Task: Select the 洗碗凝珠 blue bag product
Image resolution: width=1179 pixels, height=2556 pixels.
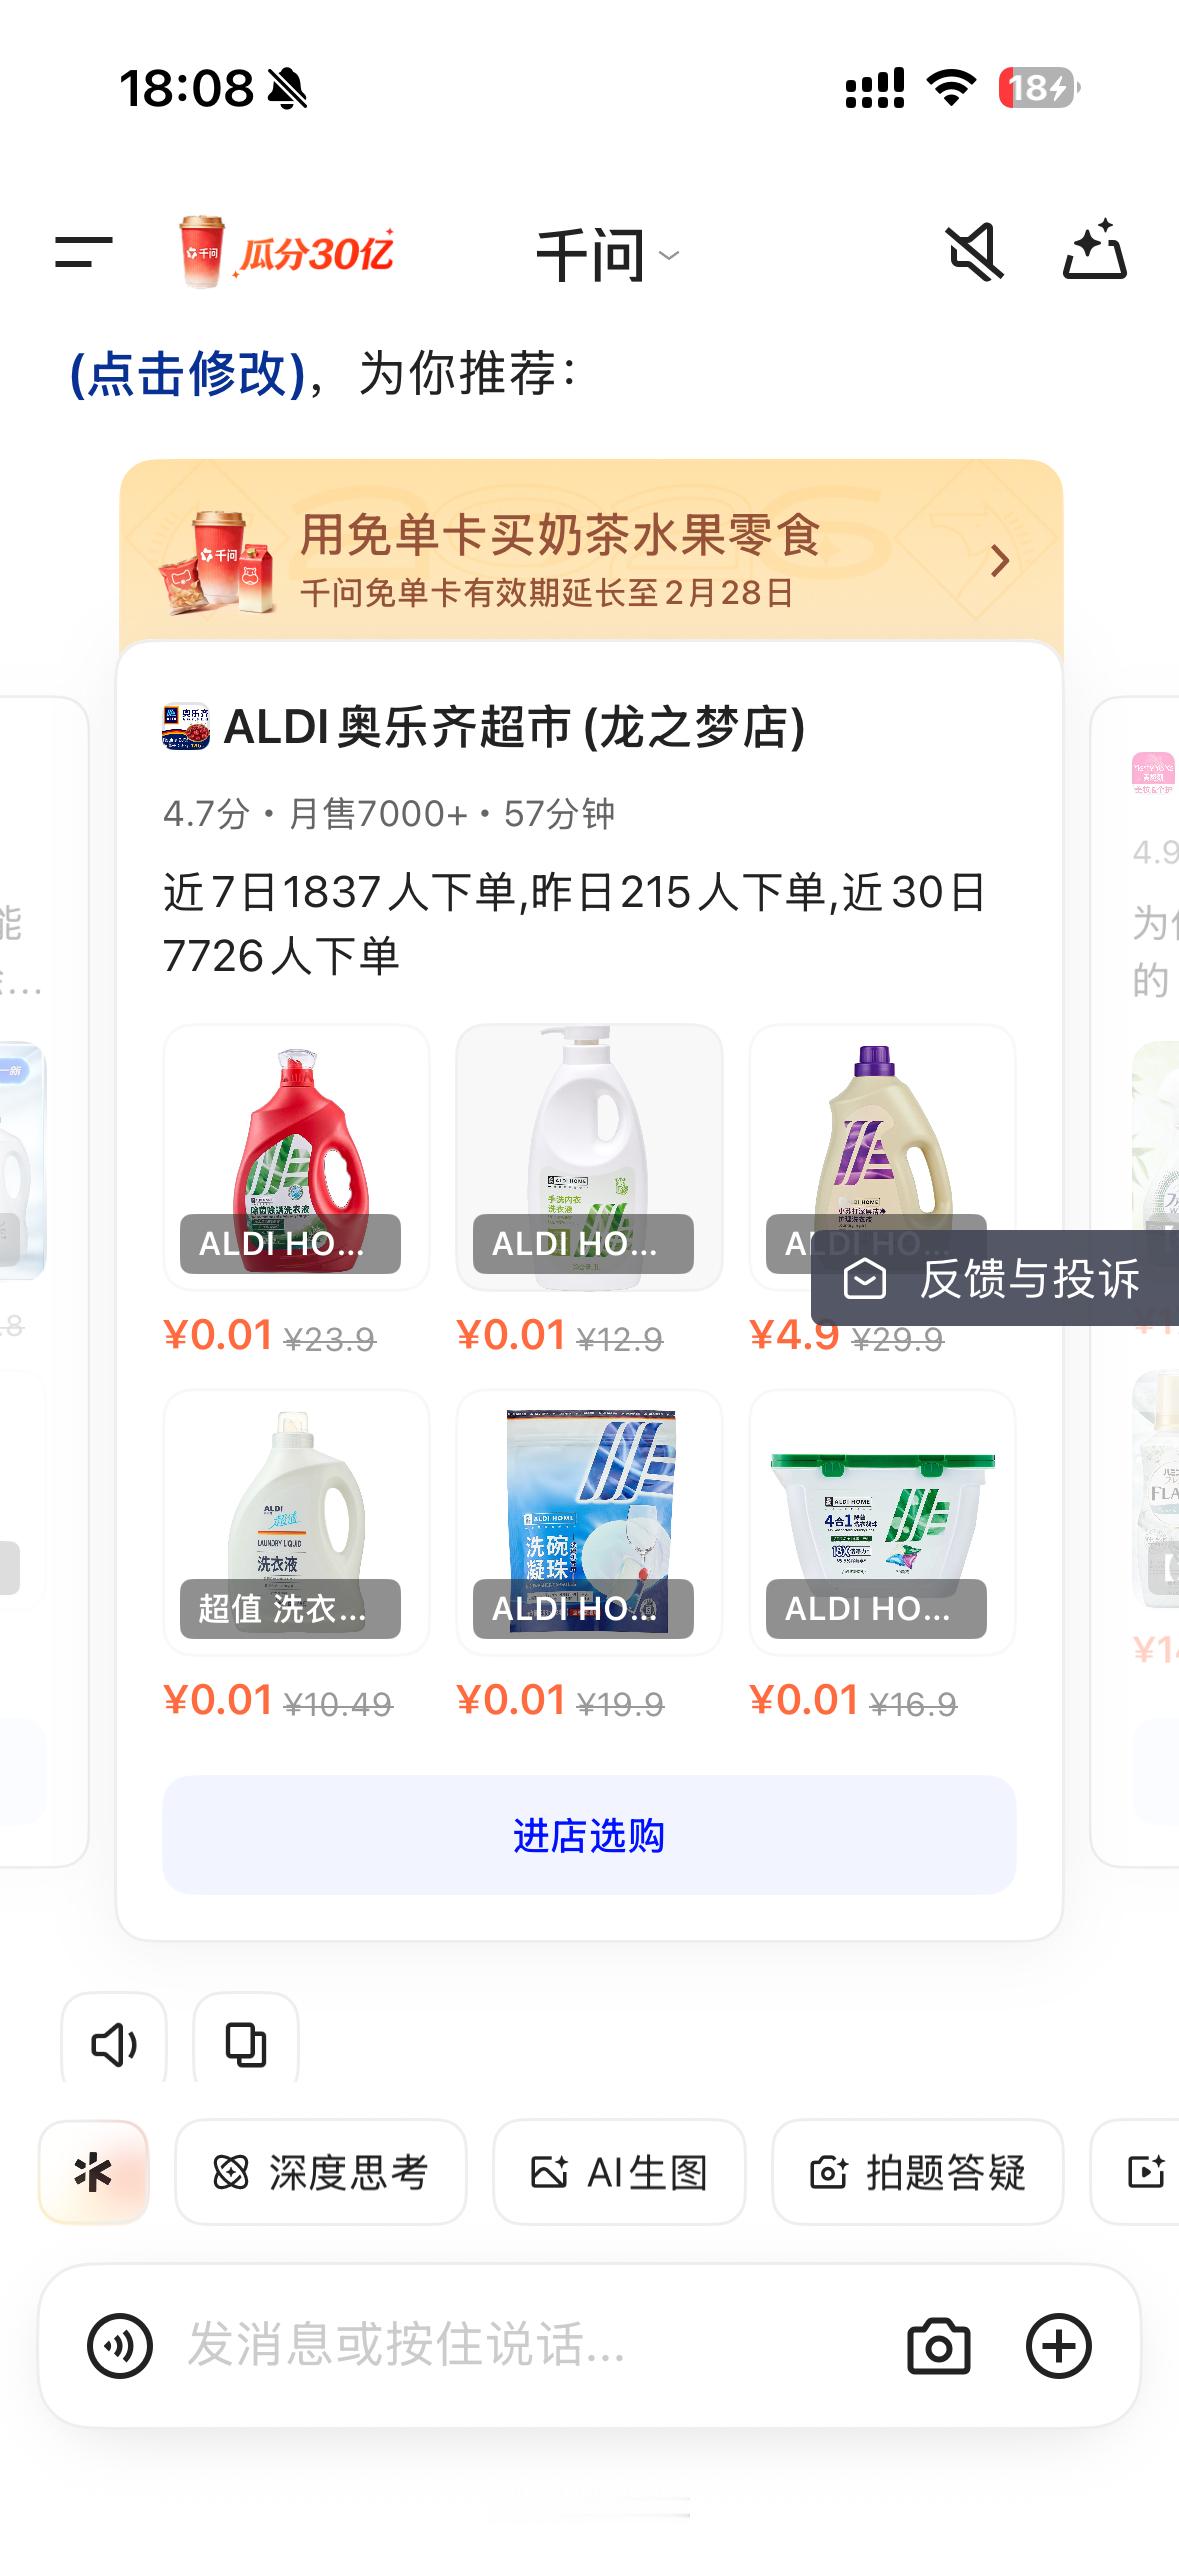Action: tap(589, 1522)
